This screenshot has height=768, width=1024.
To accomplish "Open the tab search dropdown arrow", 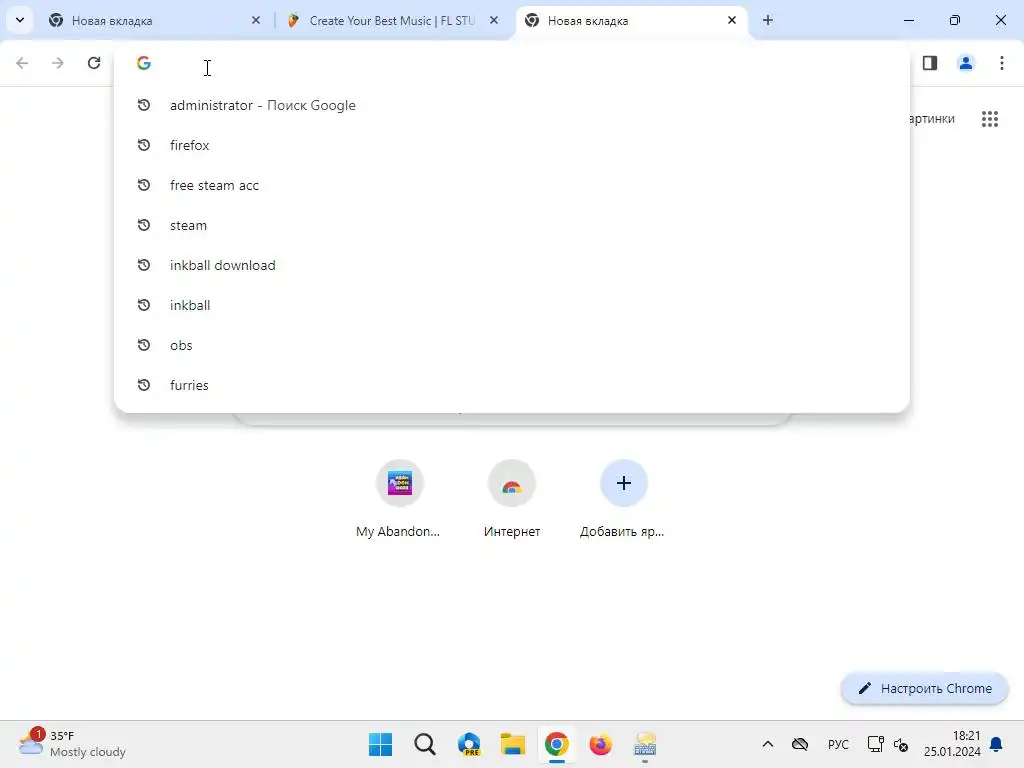I will tap(20, 20).
